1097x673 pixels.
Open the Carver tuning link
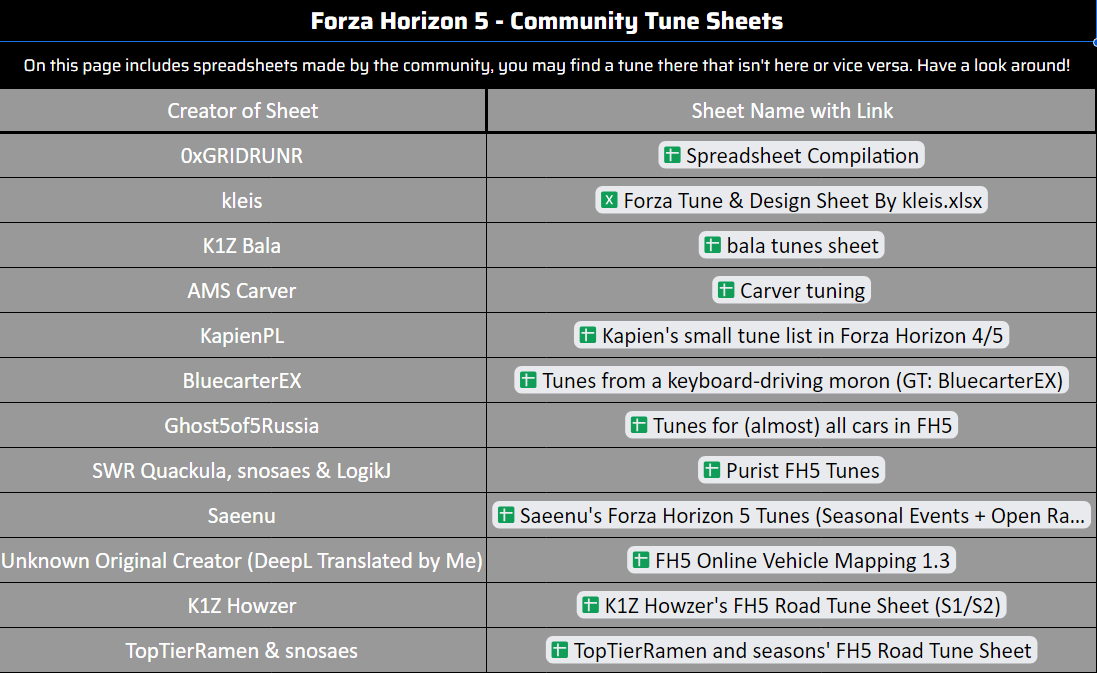(791, 290)
